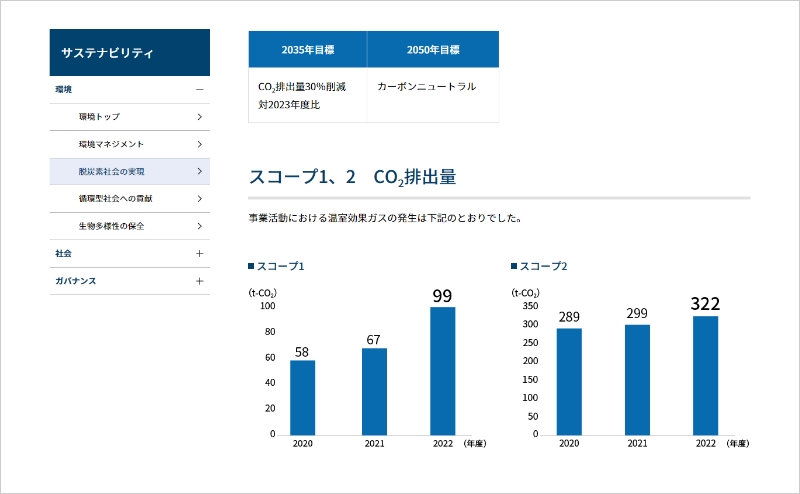Click the chevron arrow beside 脱炭素社会の実現
The image size is (800, 494).
pos(199,172)
